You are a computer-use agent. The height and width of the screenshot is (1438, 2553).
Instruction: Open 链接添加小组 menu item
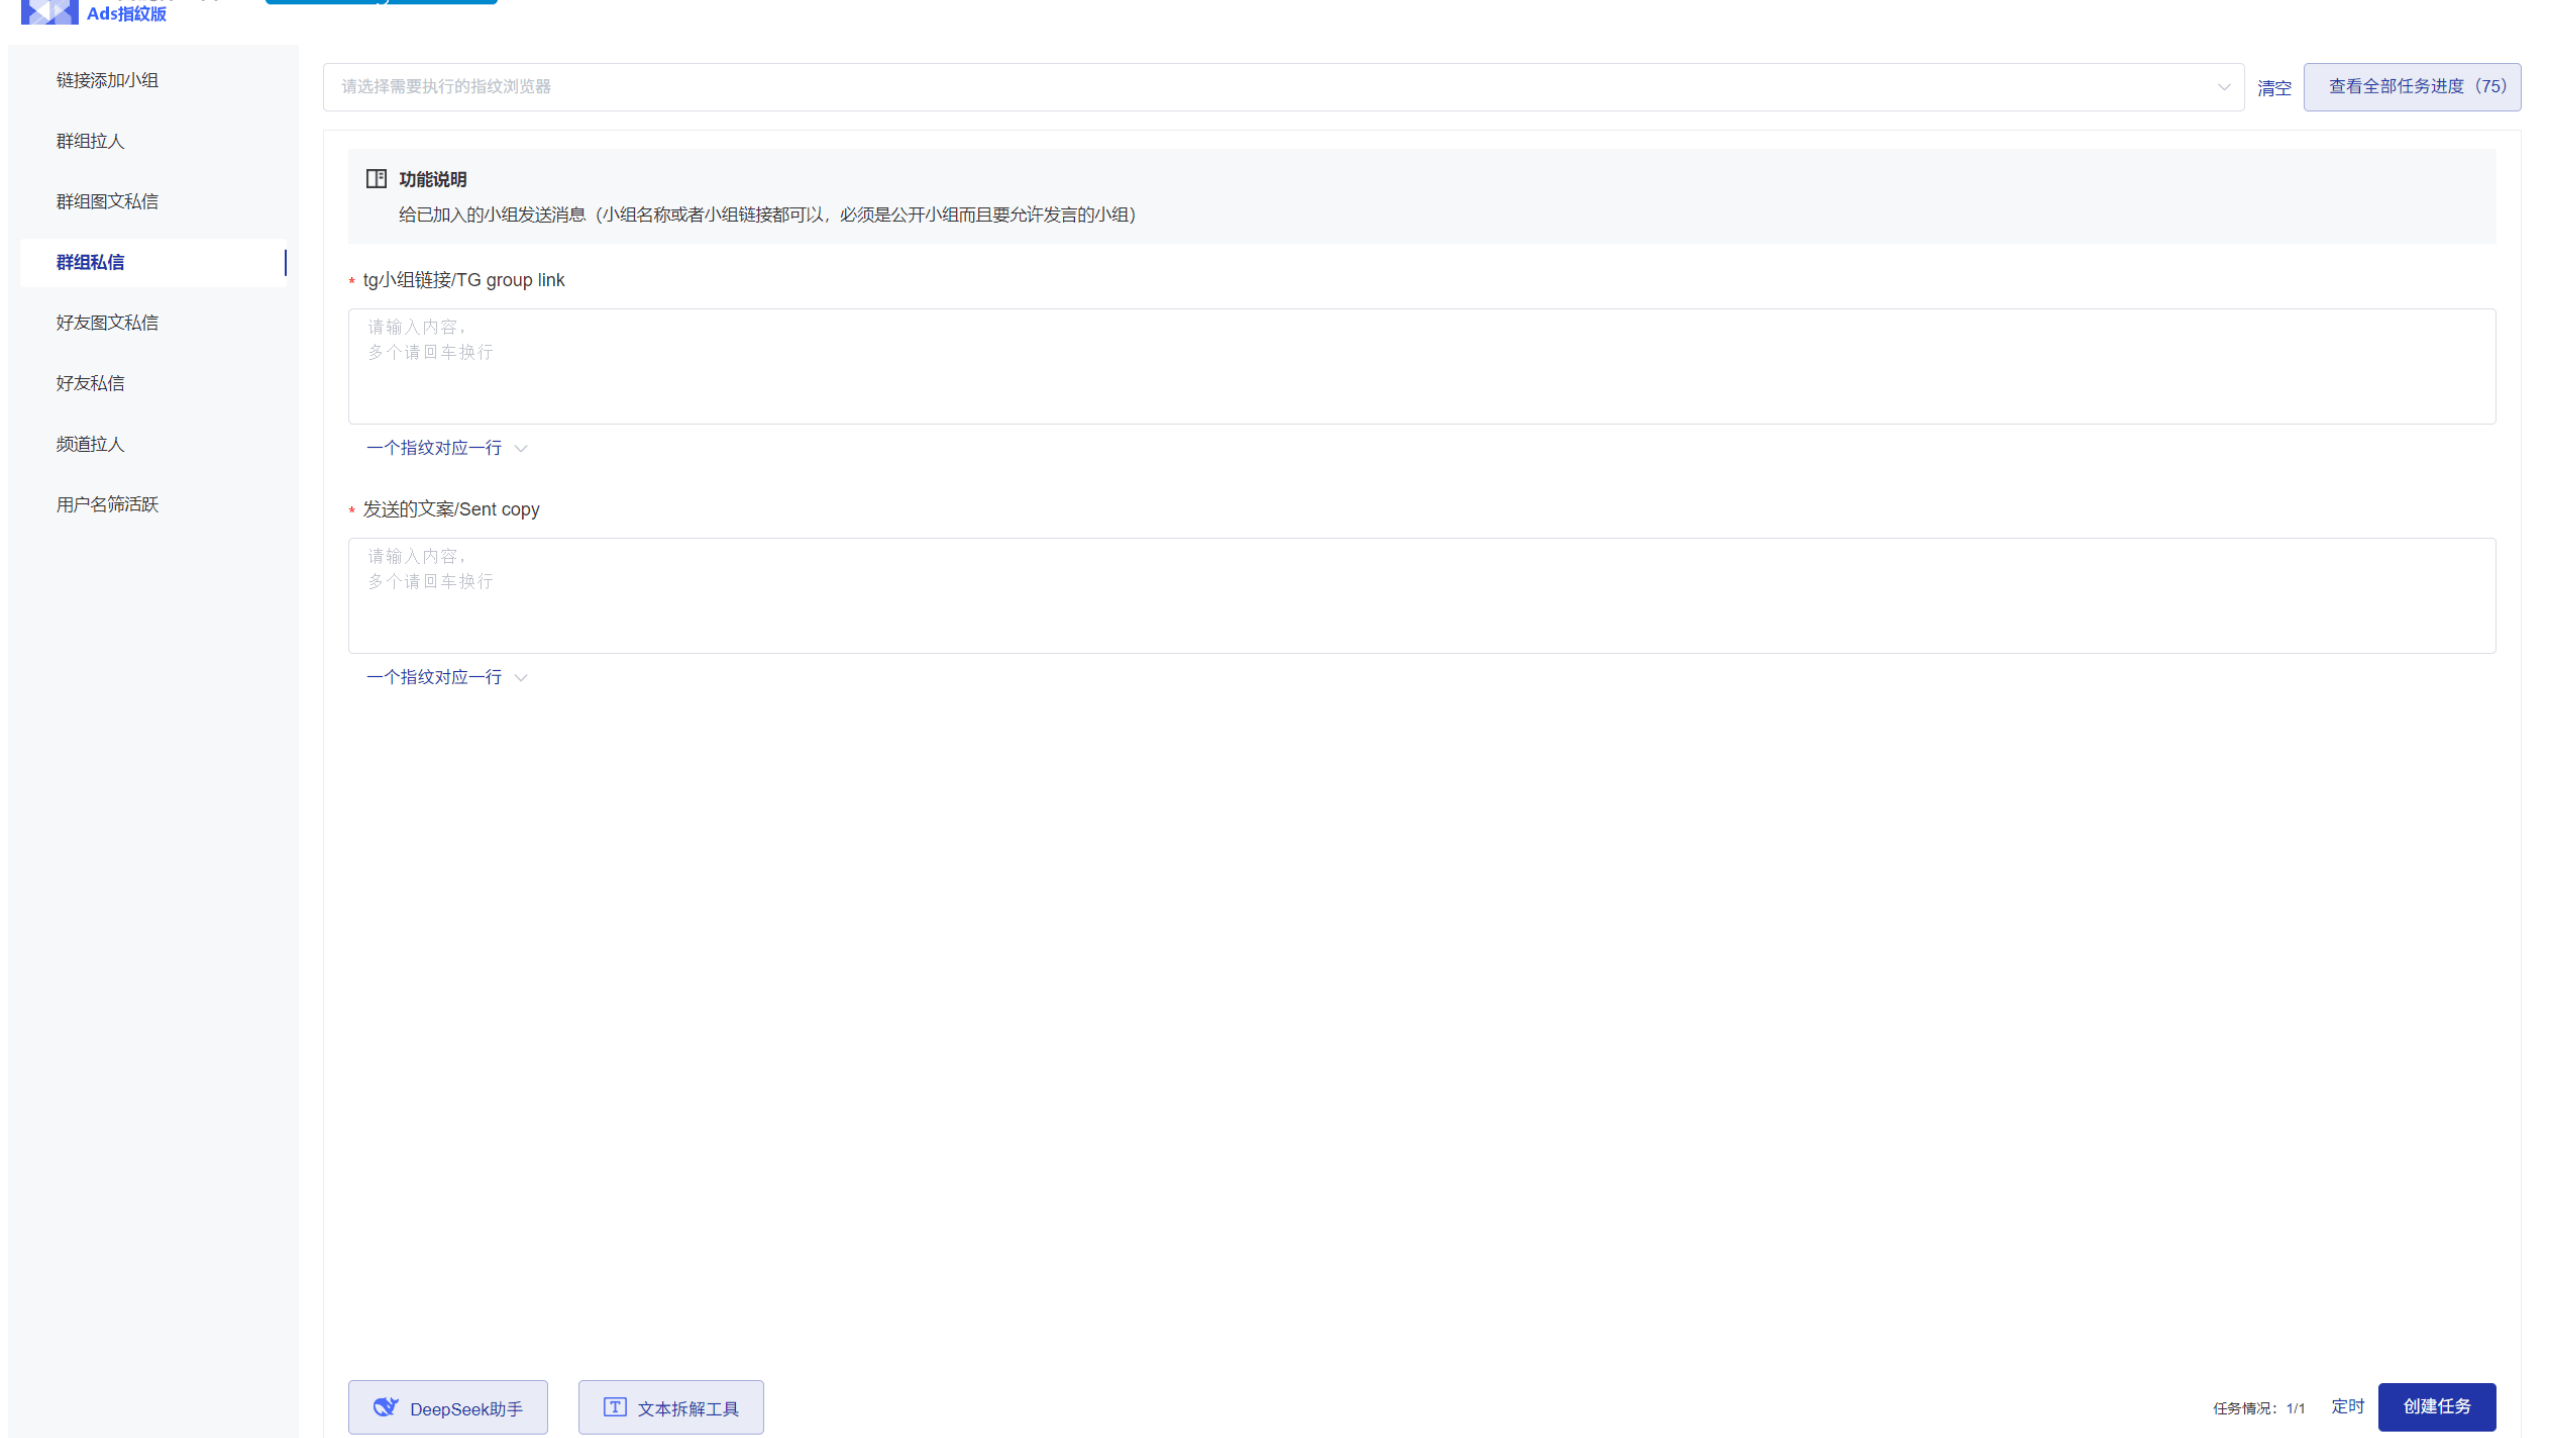point(107,80)
